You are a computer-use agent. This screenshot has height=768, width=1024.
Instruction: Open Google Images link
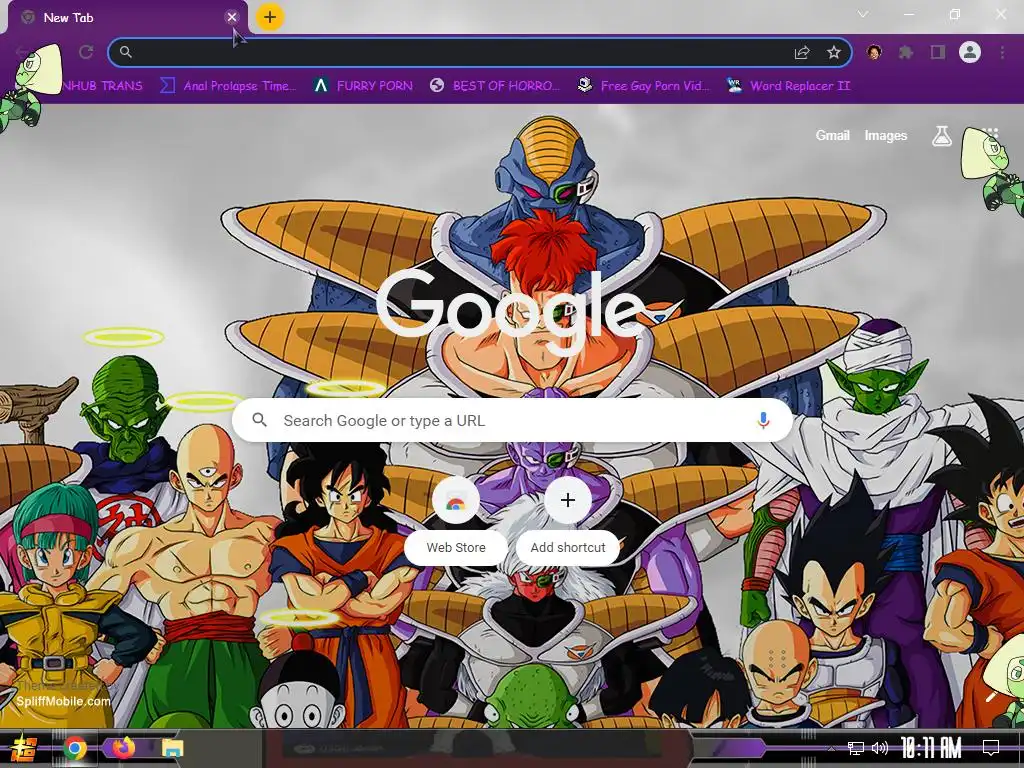tap(886, 135)
